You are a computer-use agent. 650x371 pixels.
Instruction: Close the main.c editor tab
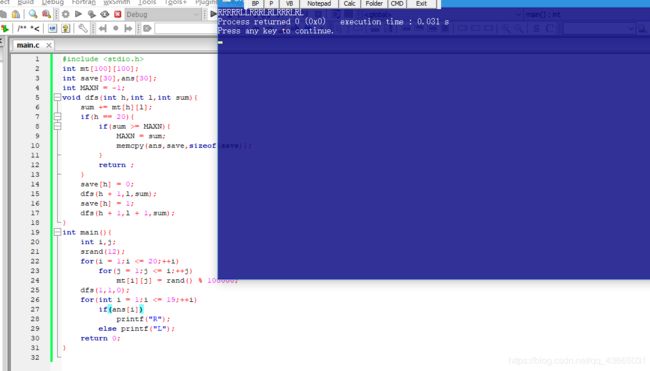click(49, 45)
